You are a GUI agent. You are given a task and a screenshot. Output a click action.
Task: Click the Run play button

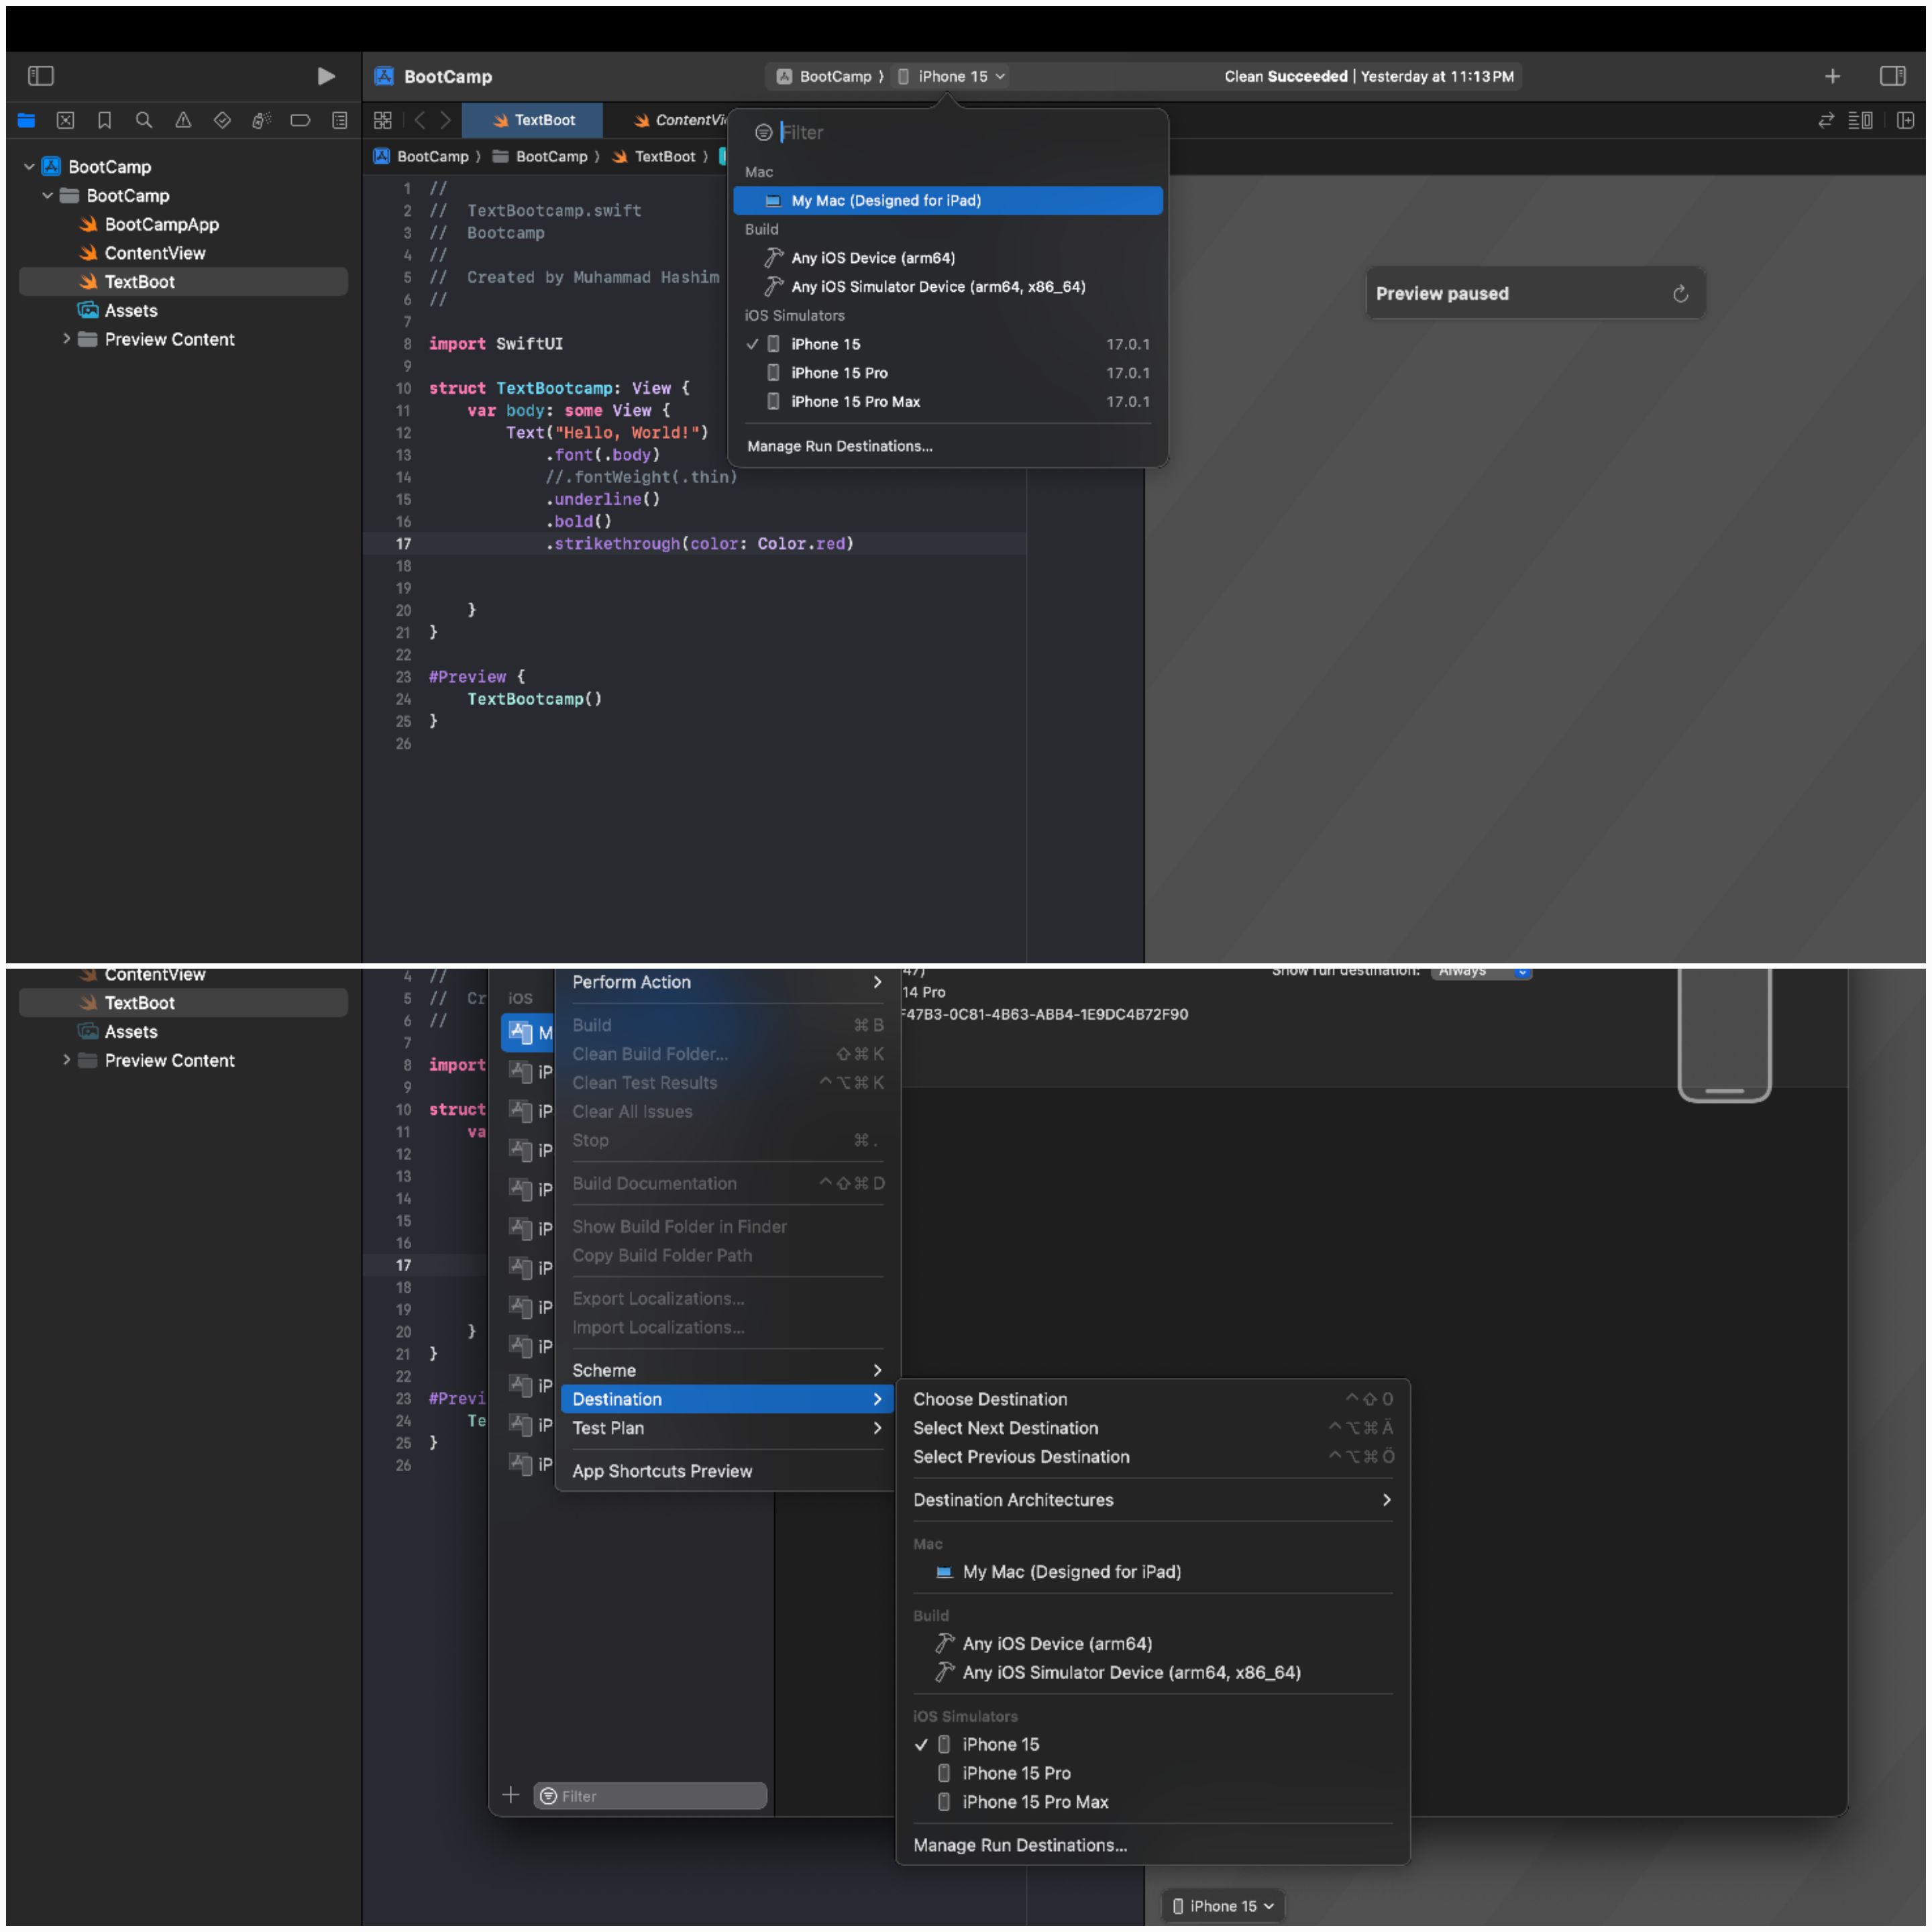pos(325,76)
